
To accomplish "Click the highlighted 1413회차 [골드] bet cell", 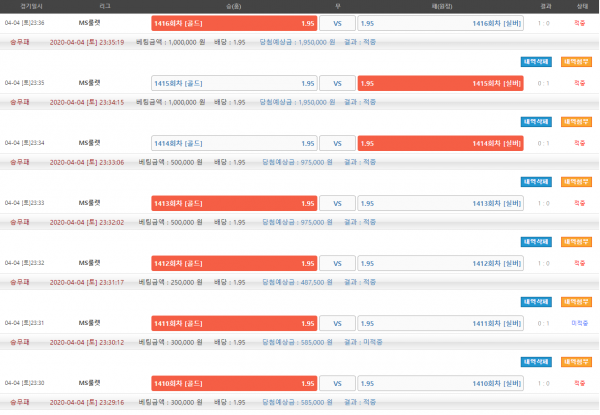I will coord(235,202).
